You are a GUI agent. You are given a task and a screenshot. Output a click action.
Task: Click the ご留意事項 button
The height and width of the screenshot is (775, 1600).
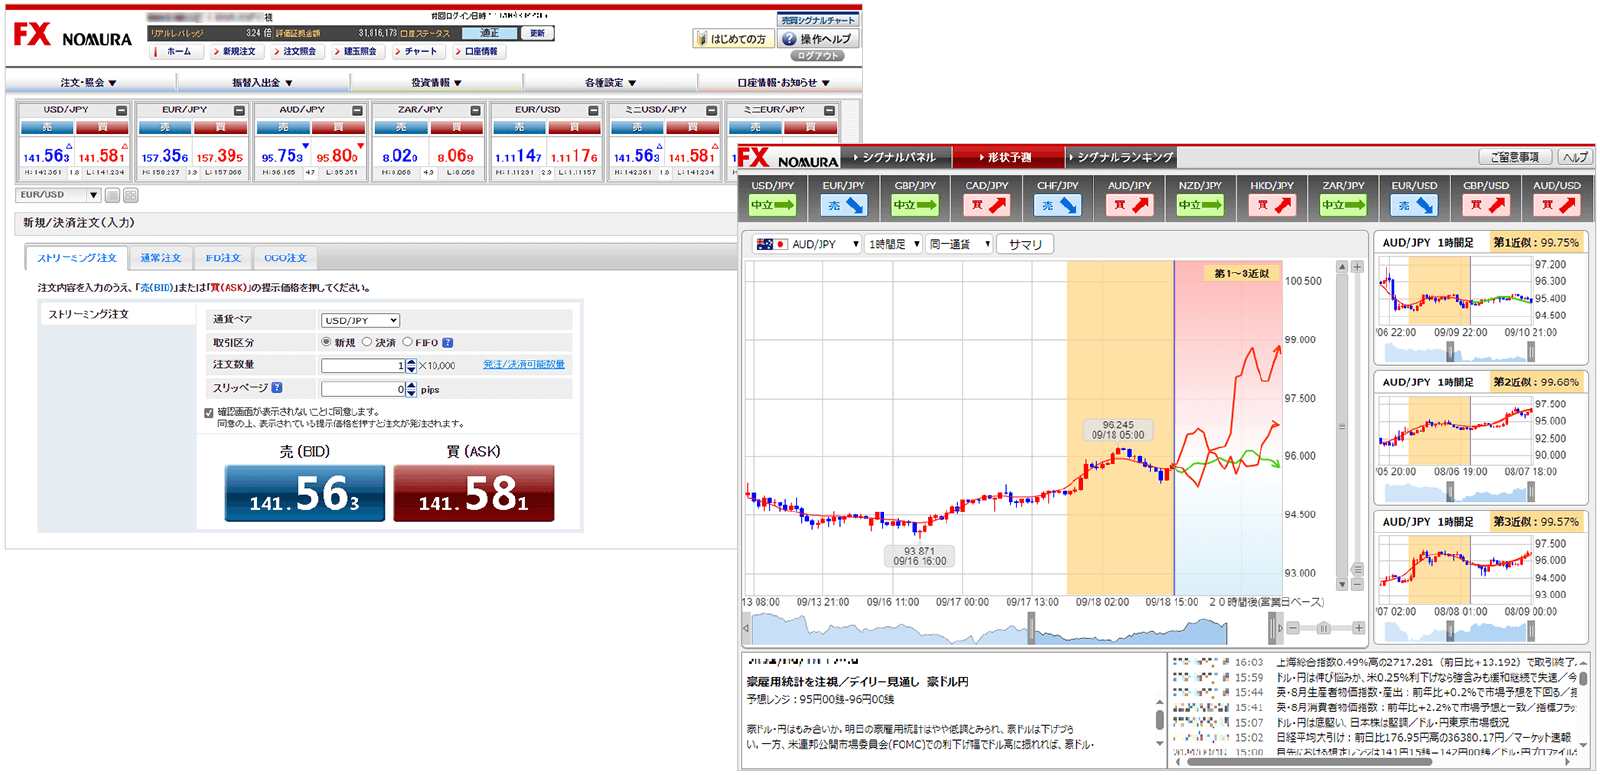1515,157
